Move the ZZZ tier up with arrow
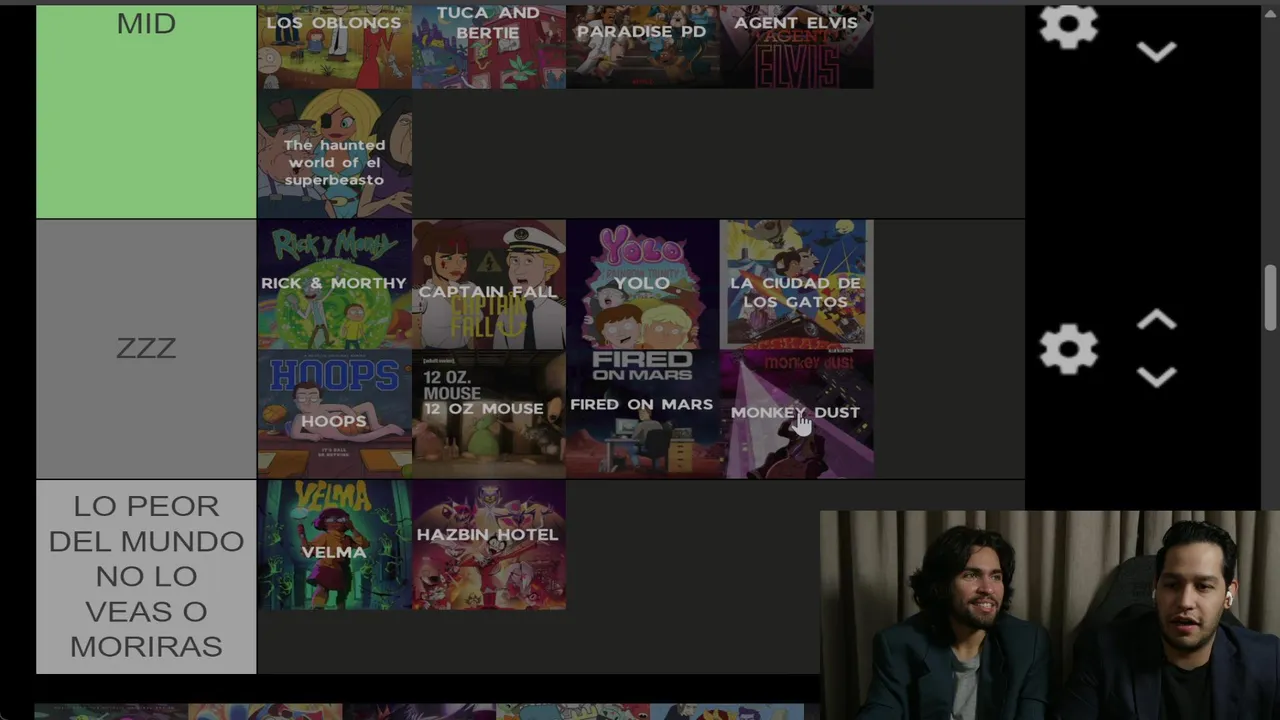 tap(1156, 320)
